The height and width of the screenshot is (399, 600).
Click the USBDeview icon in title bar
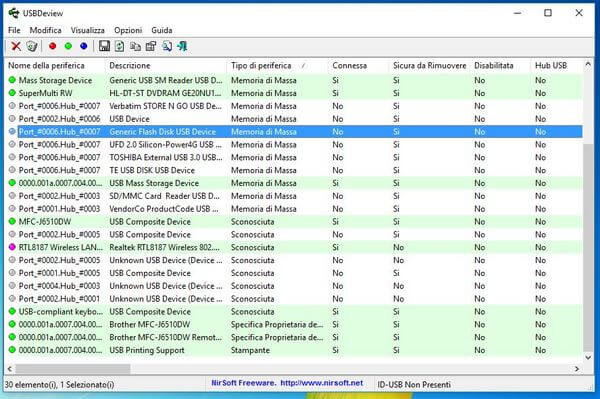tap(14, 13)
